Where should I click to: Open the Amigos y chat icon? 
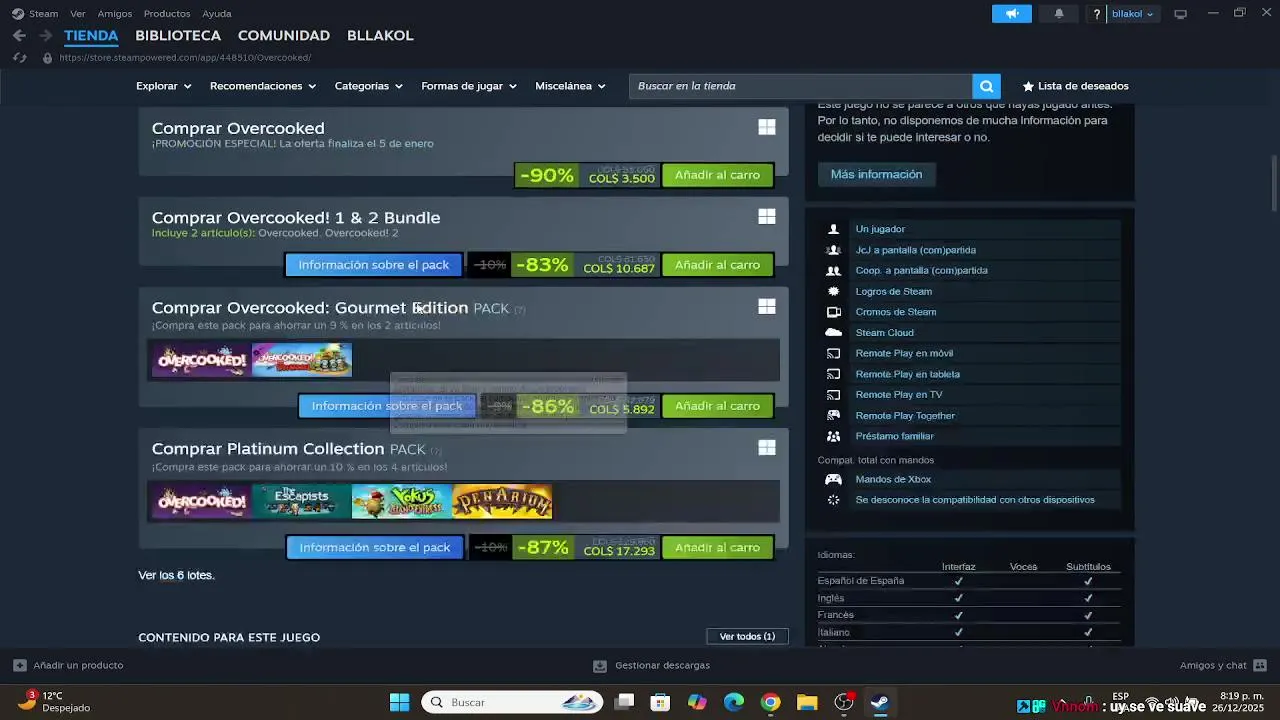coord(1260,665)
